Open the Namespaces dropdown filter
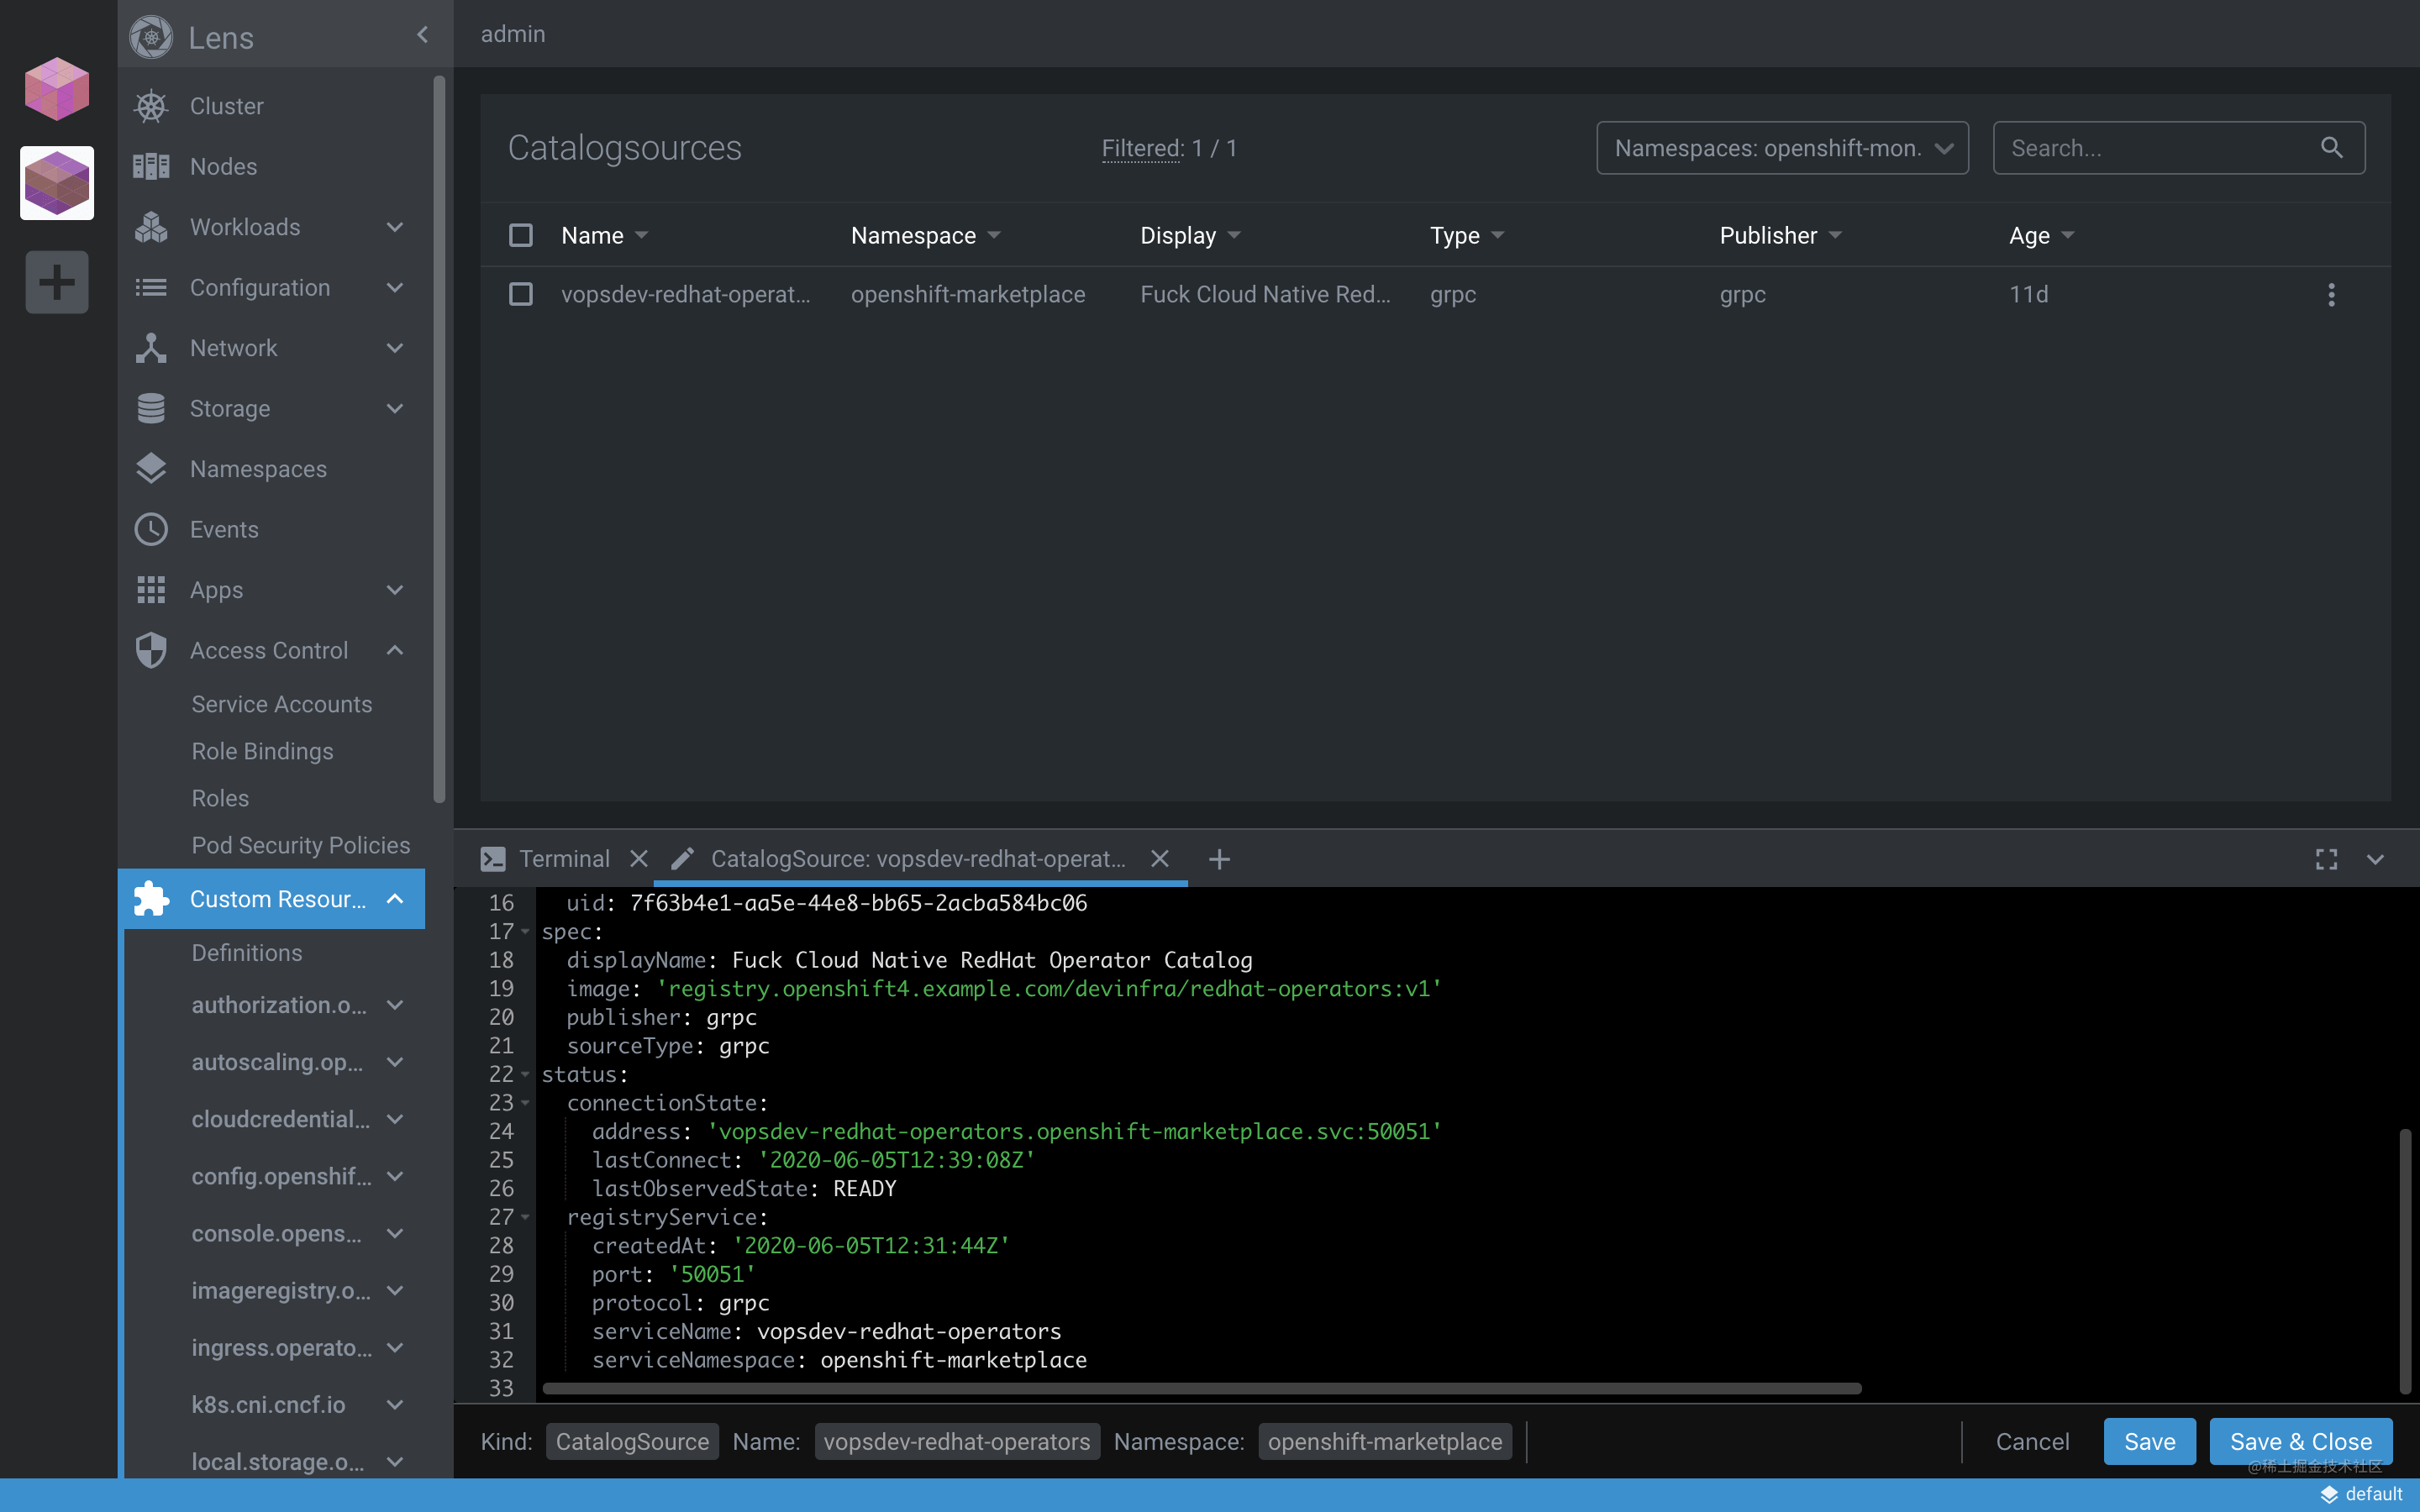 (x=1781, y=146)
